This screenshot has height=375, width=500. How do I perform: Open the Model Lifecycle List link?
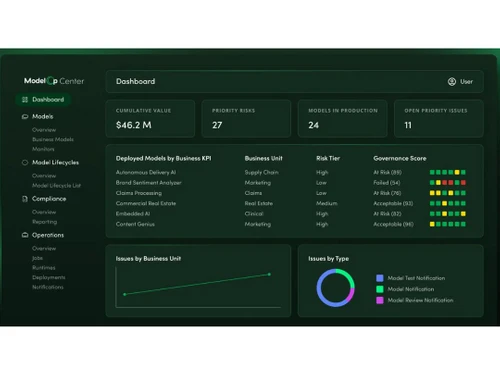[56, 185]
